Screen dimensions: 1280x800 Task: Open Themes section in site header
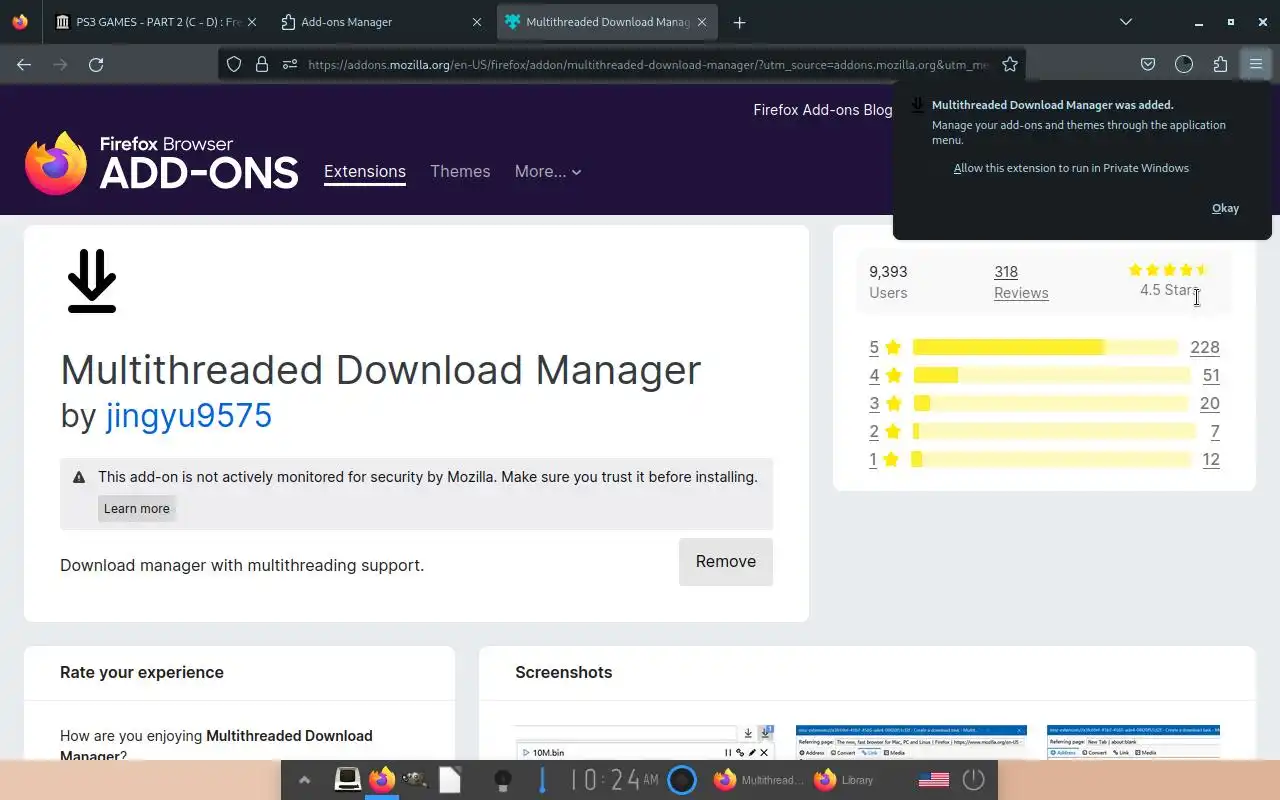click(460, 172)
